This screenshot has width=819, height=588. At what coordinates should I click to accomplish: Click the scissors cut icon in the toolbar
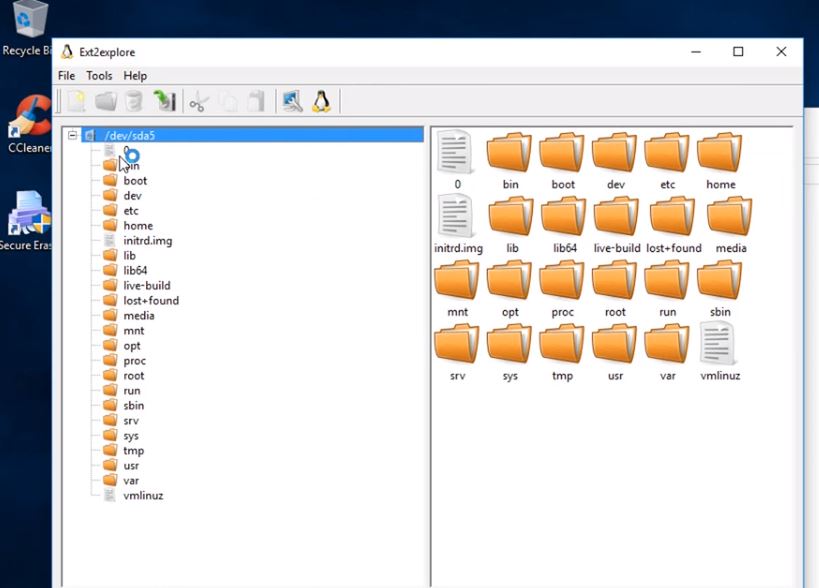click(x=199, y=101)
